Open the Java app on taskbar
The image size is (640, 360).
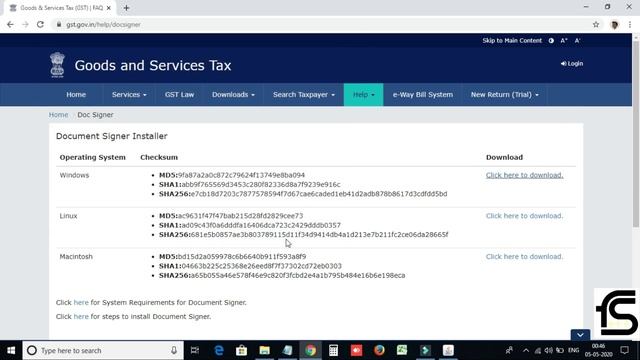coord(448,350)
